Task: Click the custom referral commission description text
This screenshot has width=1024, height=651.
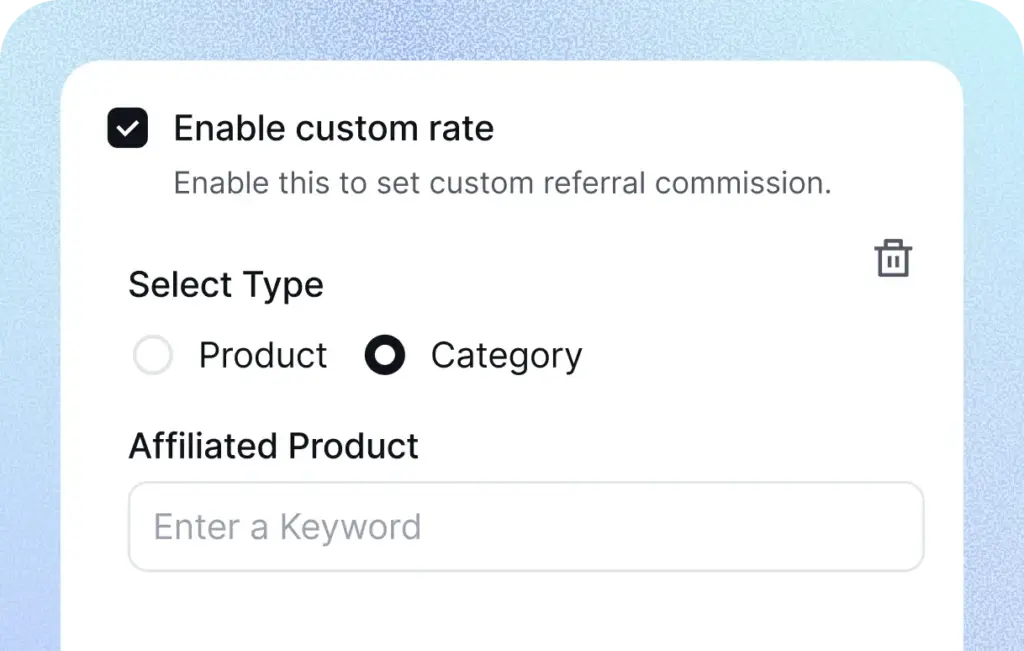Action: [502, 183]
